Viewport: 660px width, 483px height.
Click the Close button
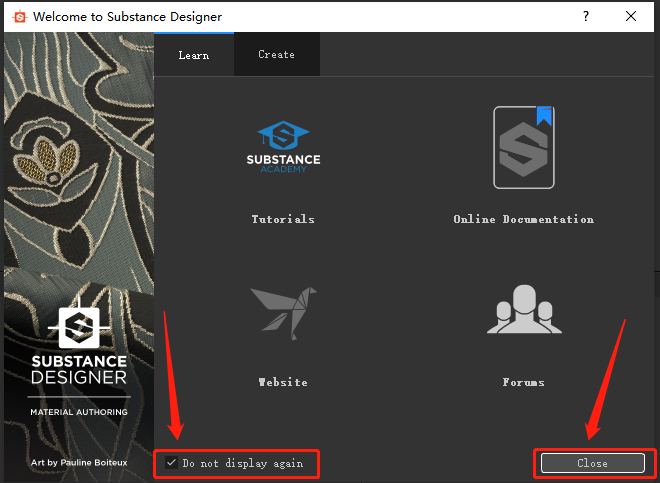(x=593, y=463)
